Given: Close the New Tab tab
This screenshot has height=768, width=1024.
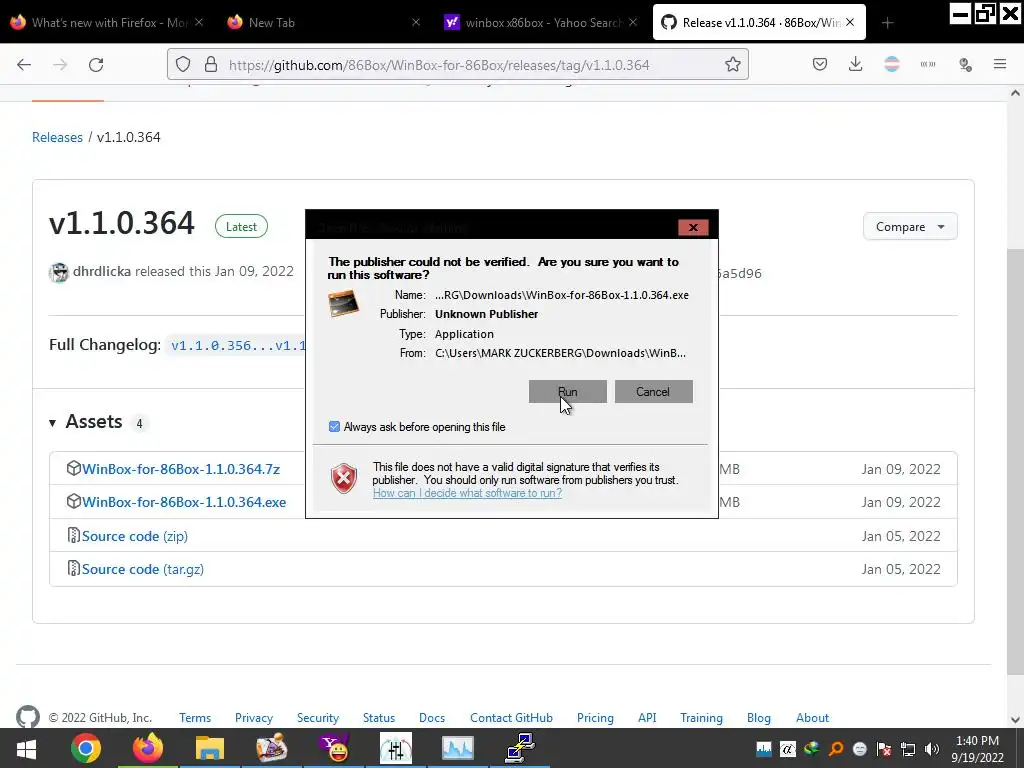Looking at the screenshot, I should point(416,22).
